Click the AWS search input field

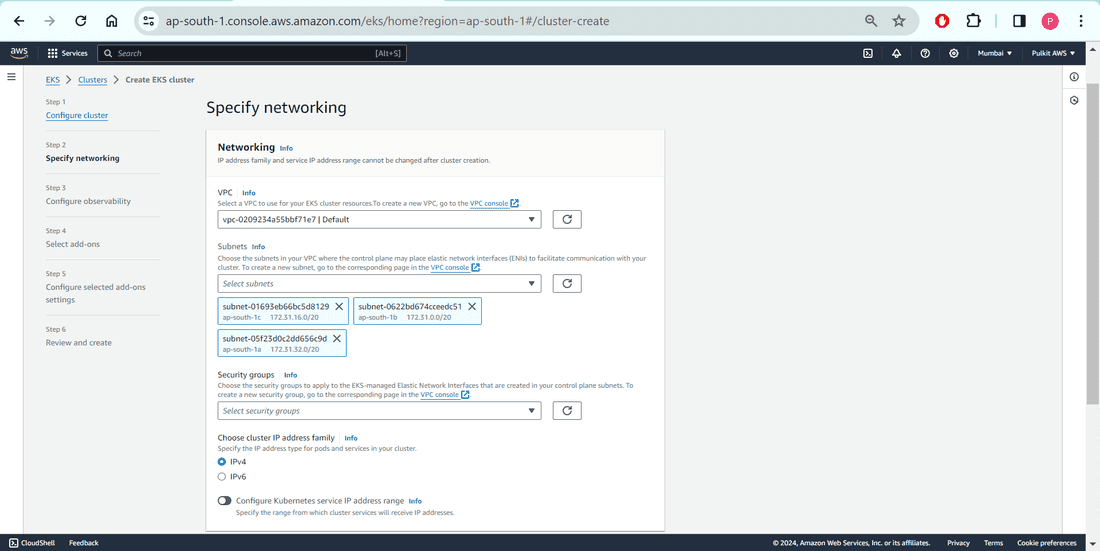[x=251, y=53]
